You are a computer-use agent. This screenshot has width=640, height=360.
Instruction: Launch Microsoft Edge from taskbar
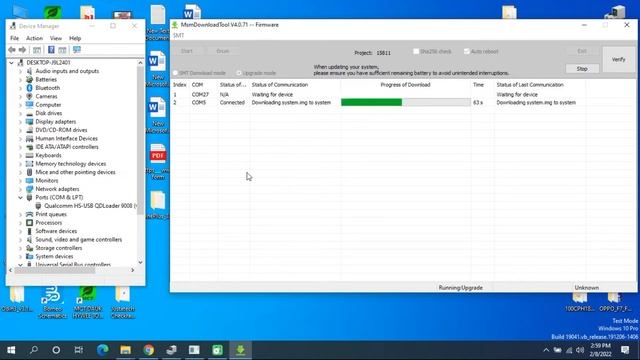pos(102,350)
